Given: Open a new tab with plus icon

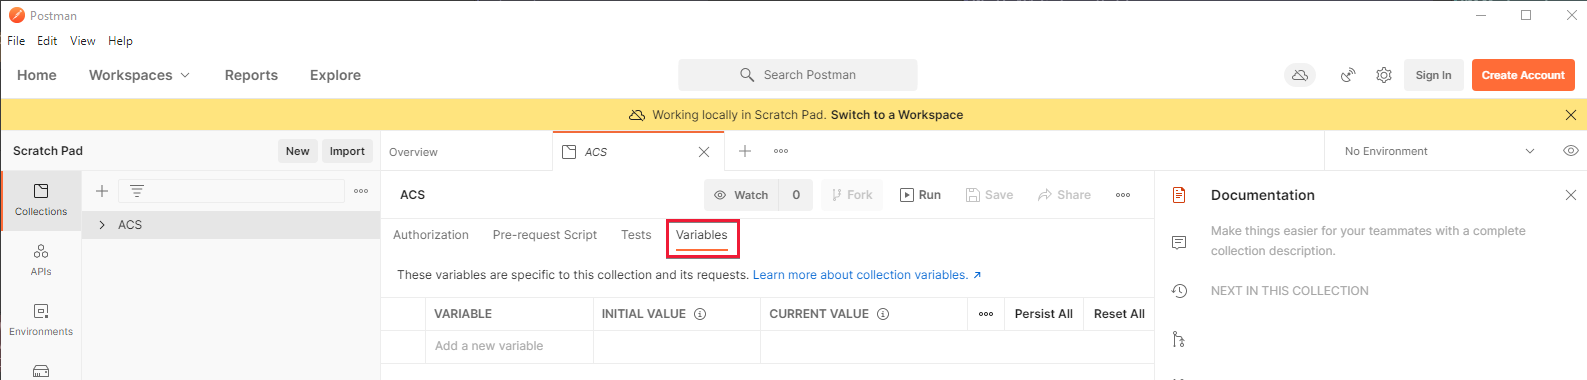Looking at the screenshot, I should tap(745, 151).
